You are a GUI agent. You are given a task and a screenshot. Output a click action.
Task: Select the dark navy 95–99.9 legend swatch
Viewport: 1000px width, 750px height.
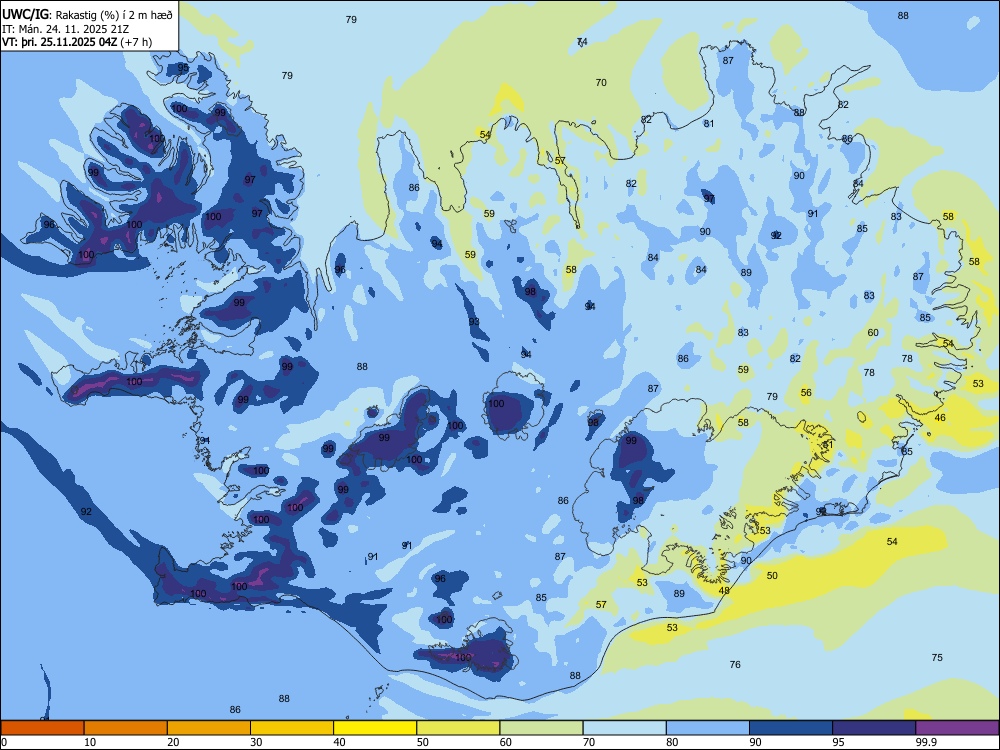click(874, 728)
